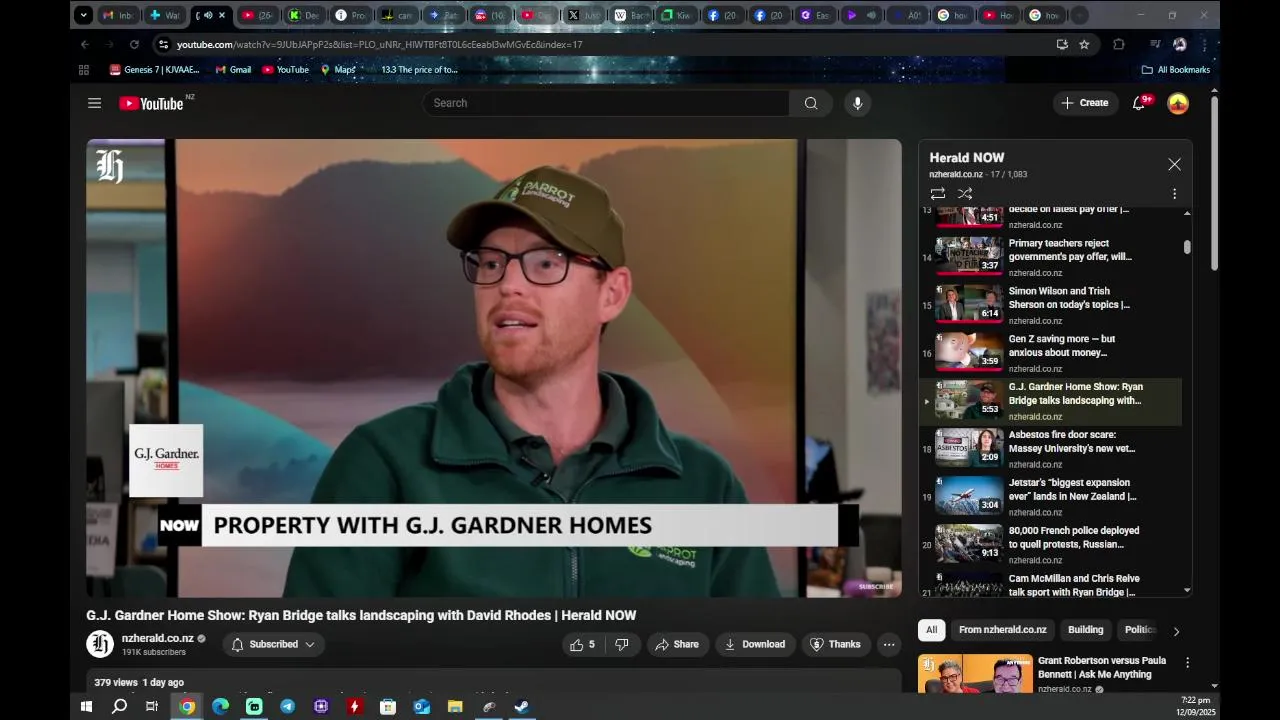Image resolution: width=1280 pixels, height=720 pixels.
Task: Bookmark this page with the star icon
Action: [x=1084, y=44]
